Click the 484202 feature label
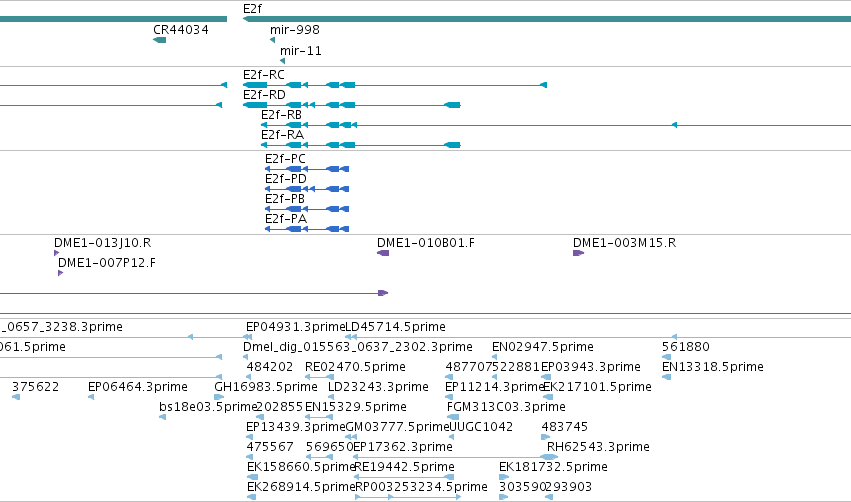This screenshot has width=851, height=502. [x=270, y=367]
